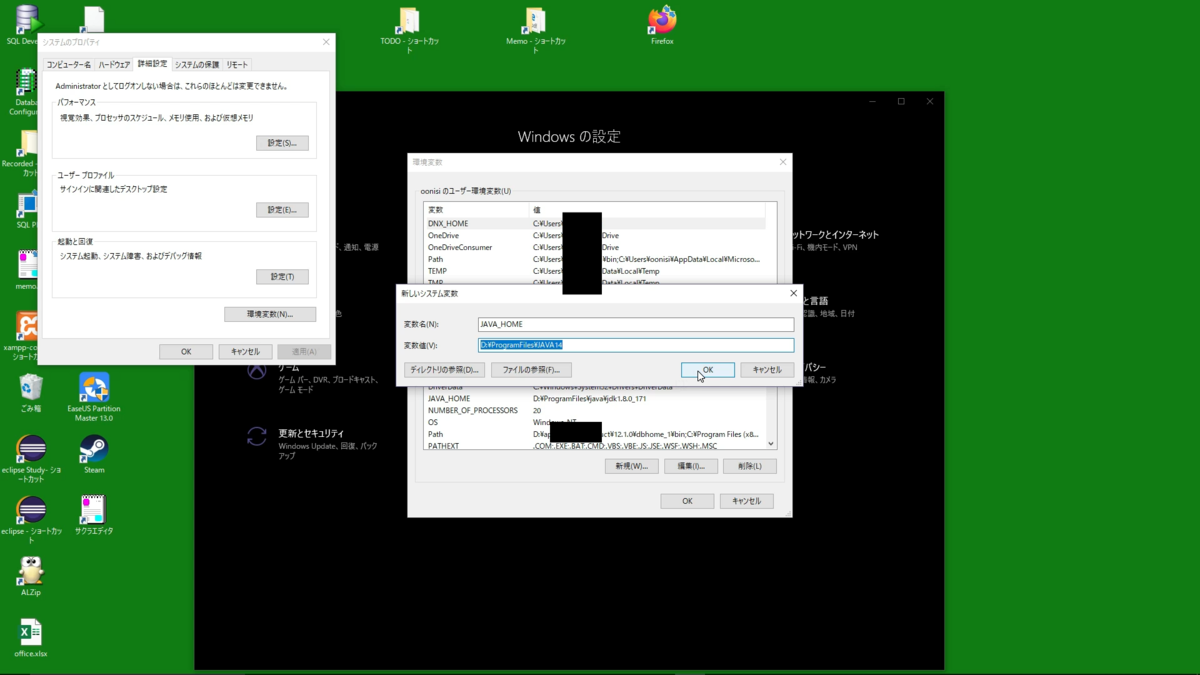Open the SQL Developer desktop icon

click(24, 26)
